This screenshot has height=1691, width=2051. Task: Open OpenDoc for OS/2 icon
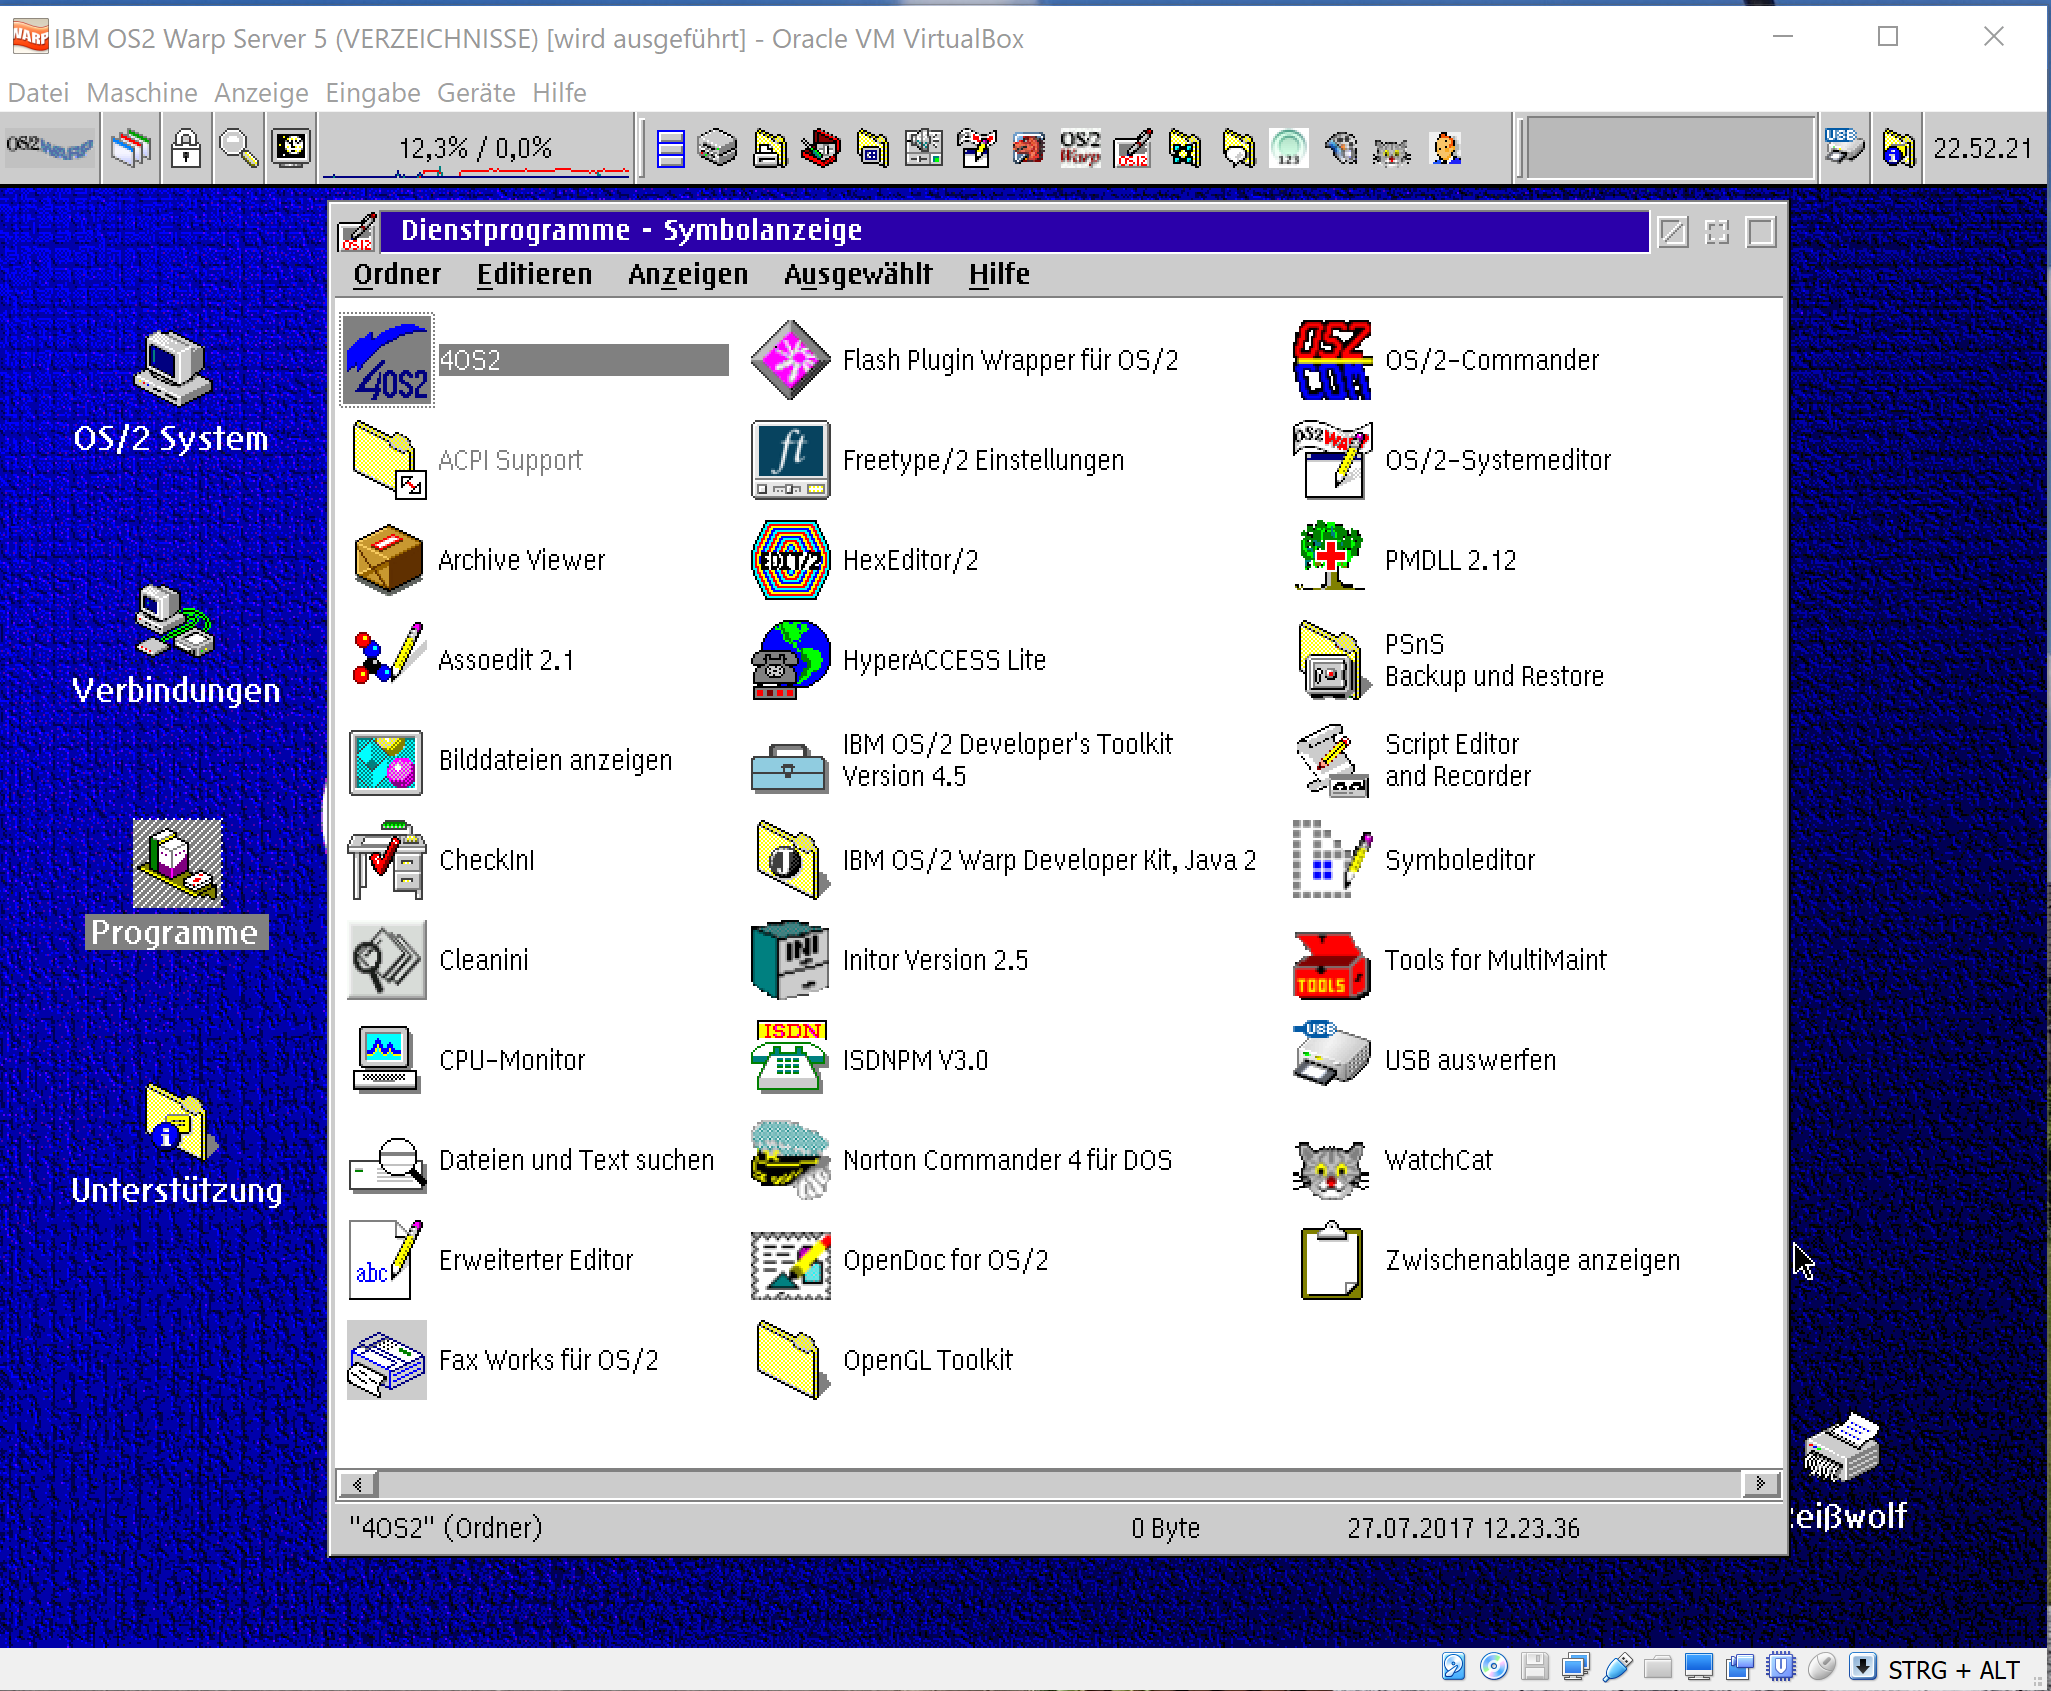790,1265
